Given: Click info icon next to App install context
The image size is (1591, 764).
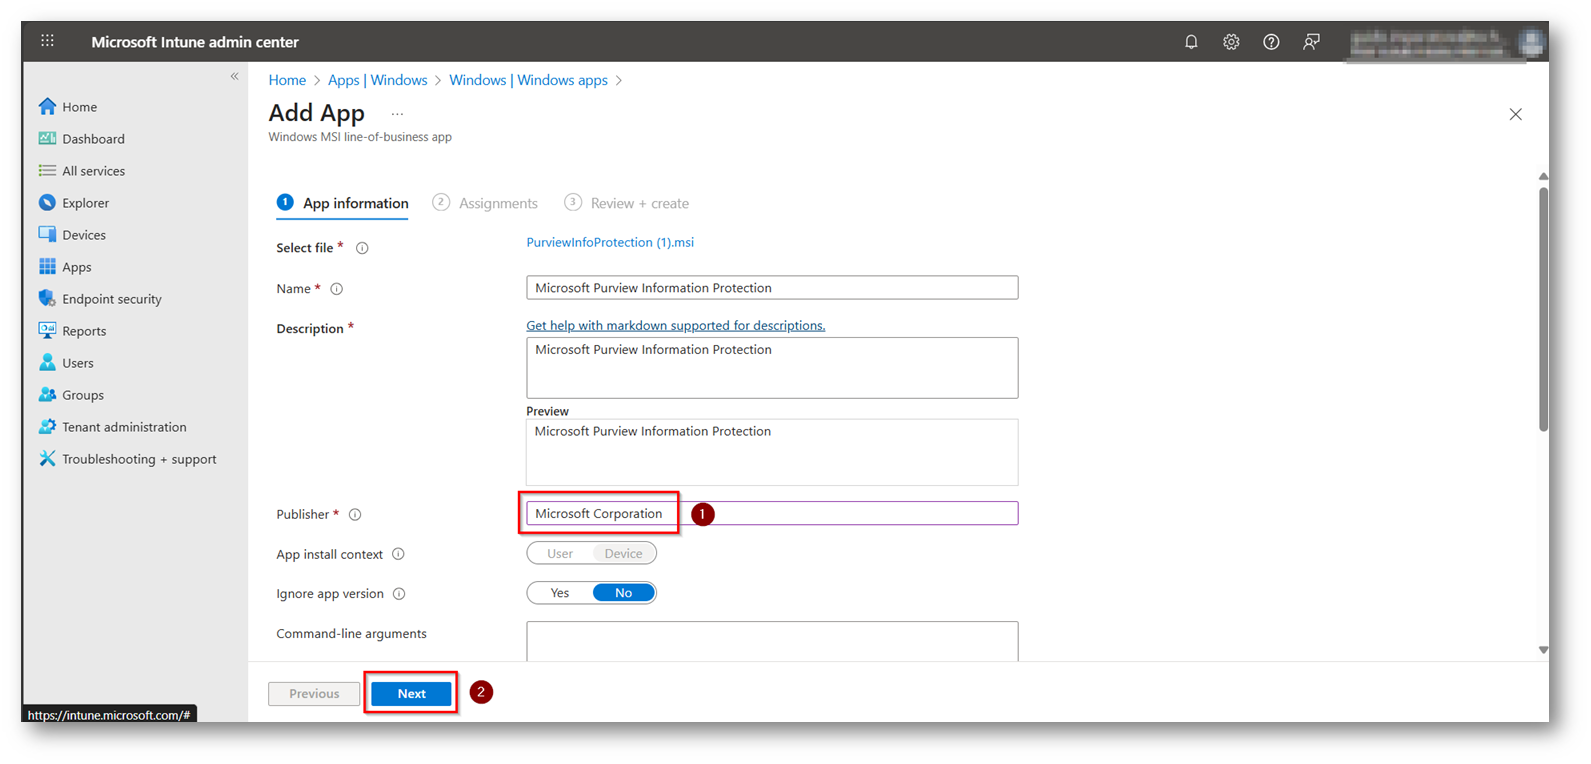Looking at the screenshot, I should pos(398,554).
